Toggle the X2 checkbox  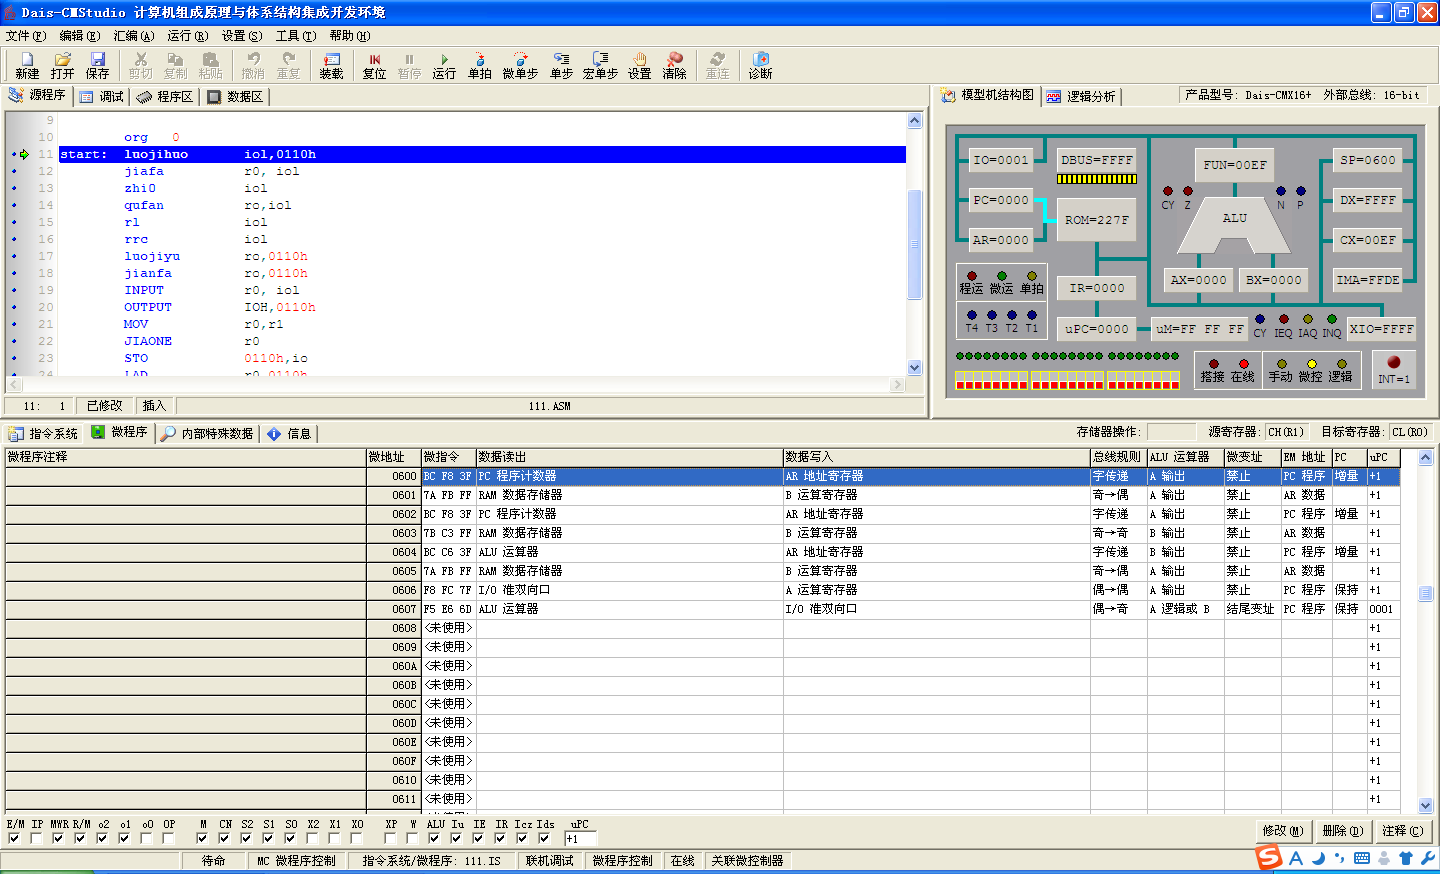tap(312, 838)
